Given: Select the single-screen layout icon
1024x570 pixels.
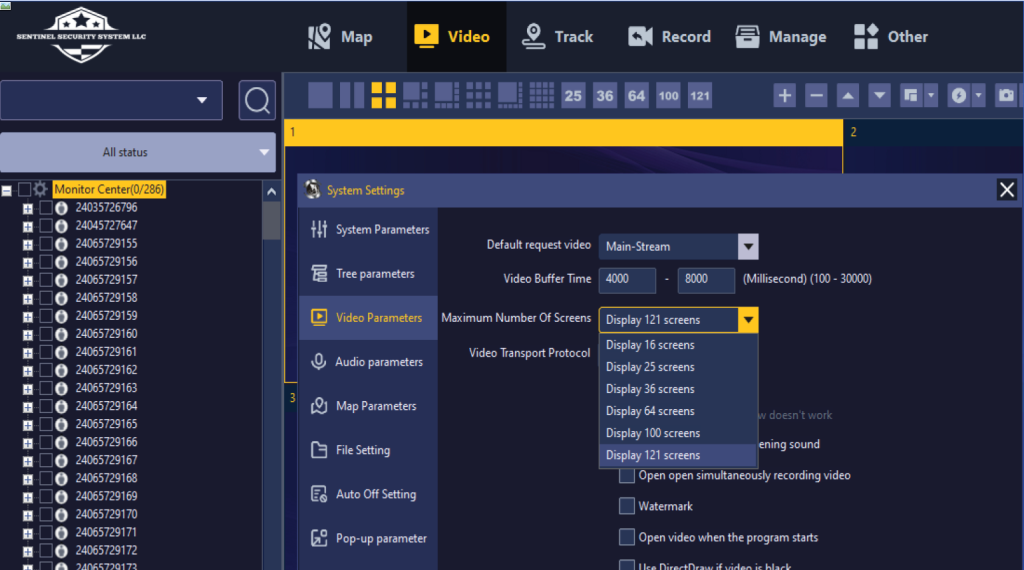Looking at the screenshot, I should coord(320,95).
